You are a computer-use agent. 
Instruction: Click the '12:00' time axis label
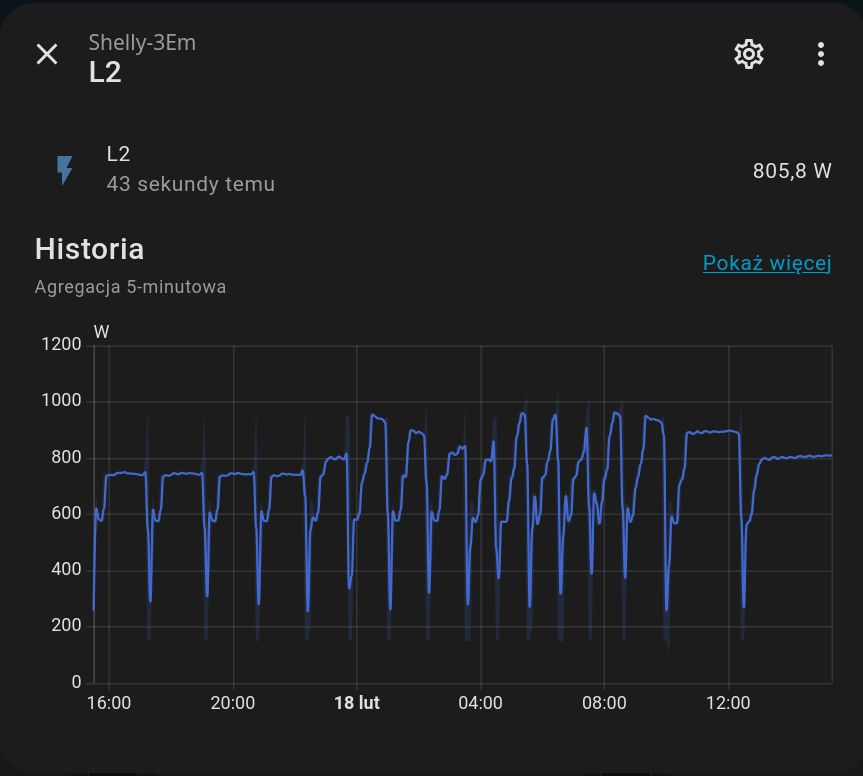[728, 703]
